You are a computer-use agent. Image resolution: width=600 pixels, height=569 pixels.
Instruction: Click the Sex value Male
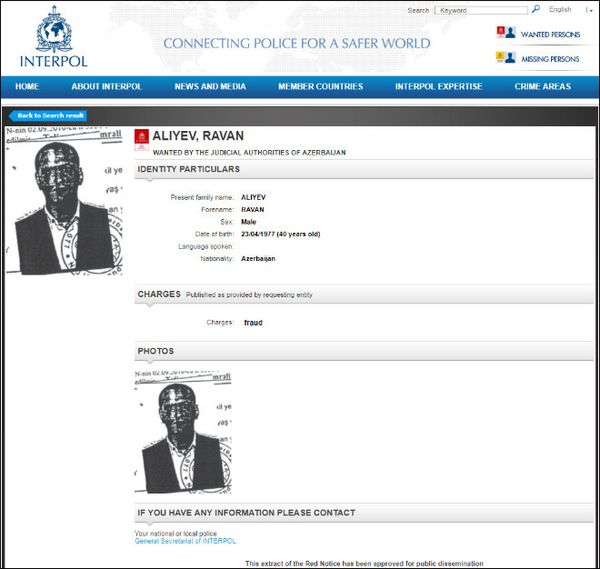click(x=248, y=222)
